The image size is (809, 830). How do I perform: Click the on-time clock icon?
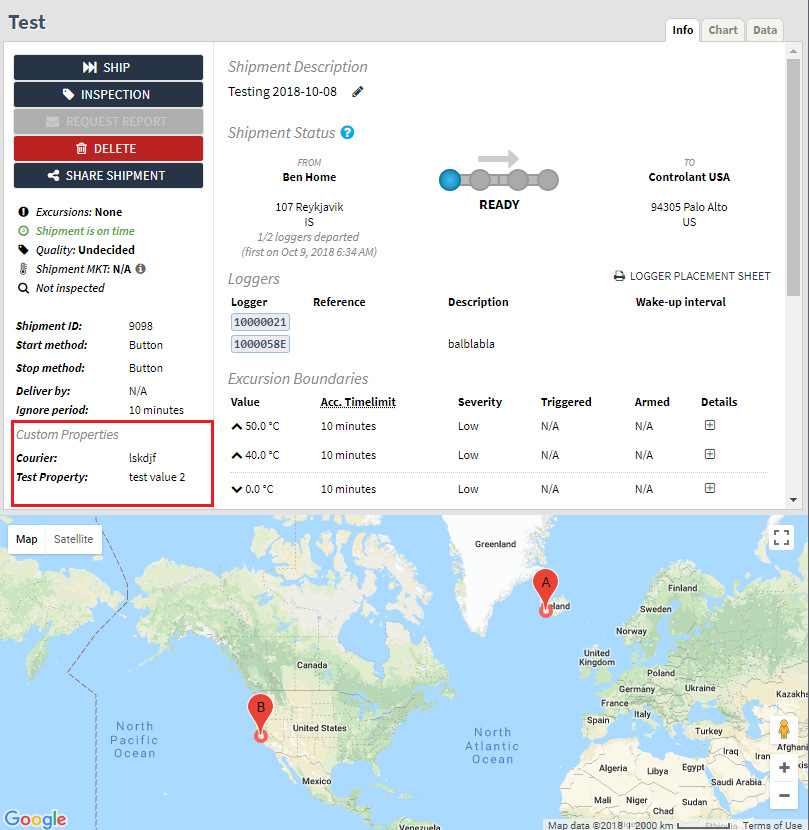[x=23, y=231]
